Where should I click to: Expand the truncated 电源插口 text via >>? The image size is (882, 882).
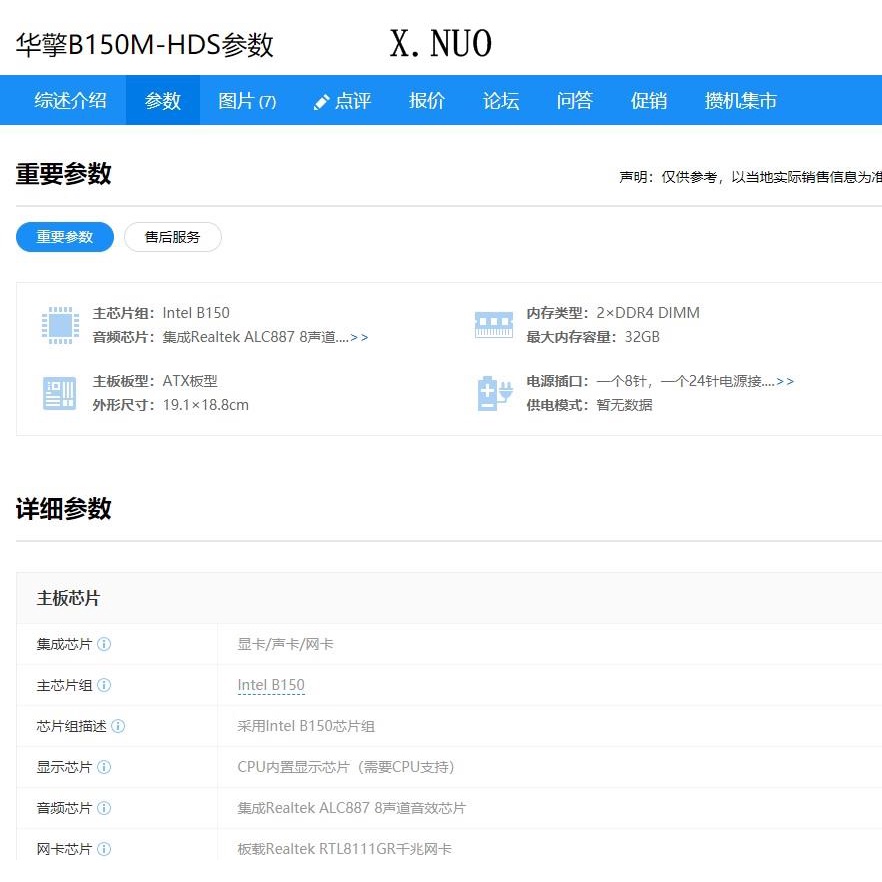pos(785,381)
